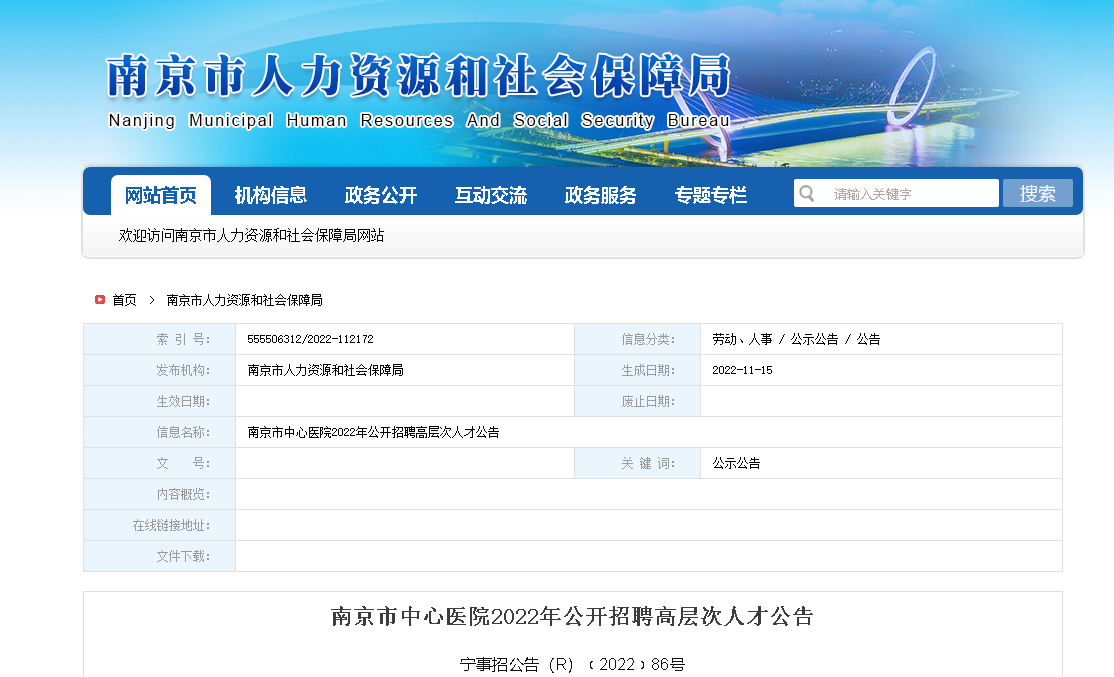Click the red home icon in breadcrumb

tap(100, 300)
